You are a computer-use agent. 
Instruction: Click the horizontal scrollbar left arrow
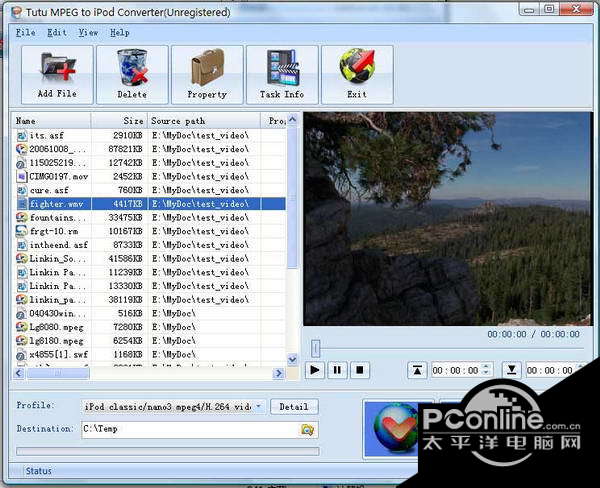click(x=19, y=373)
